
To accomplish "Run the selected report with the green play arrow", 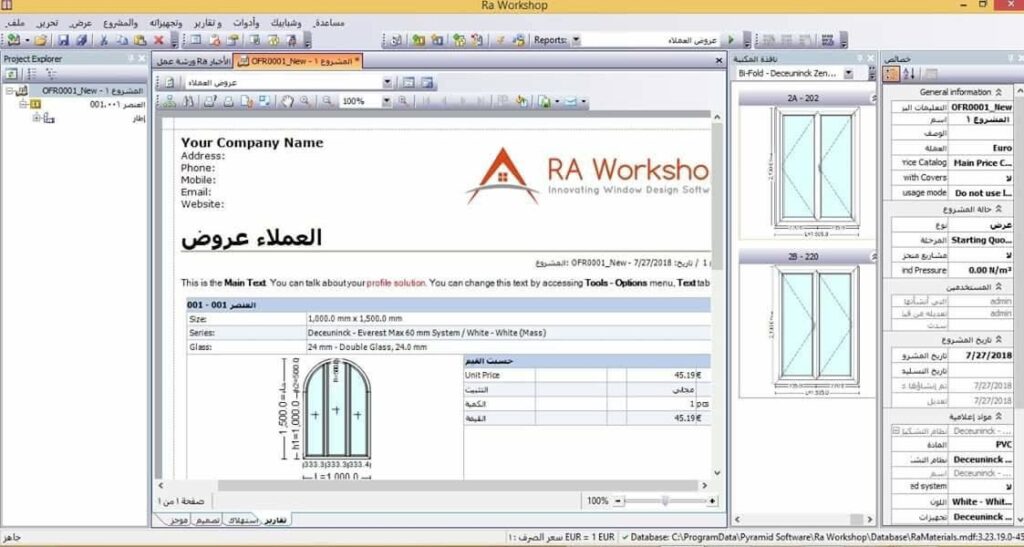I will pyautogui.click(x=731, y=40).
